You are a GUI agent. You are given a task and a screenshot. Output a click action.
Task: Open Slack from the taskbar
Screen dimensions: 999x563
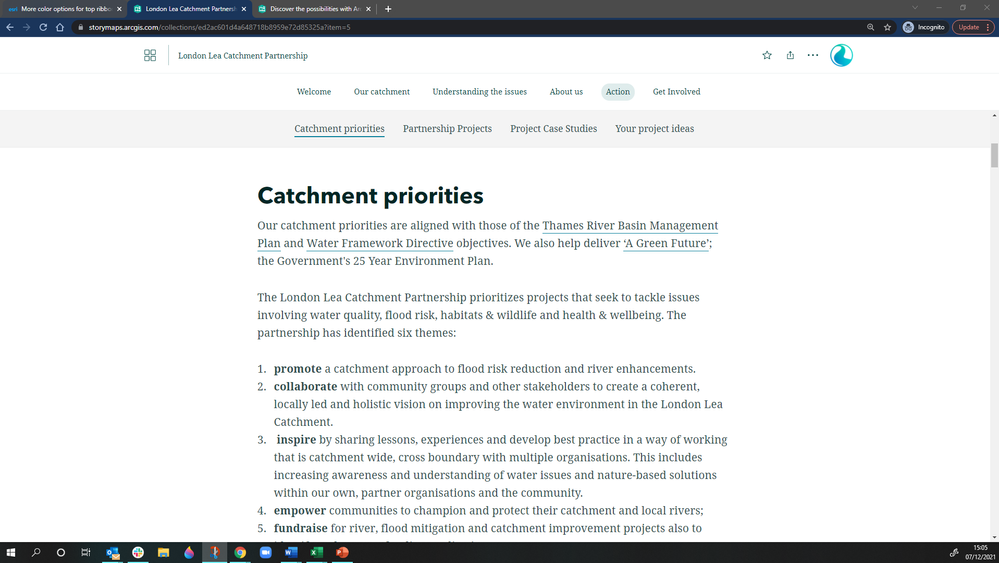138,552
